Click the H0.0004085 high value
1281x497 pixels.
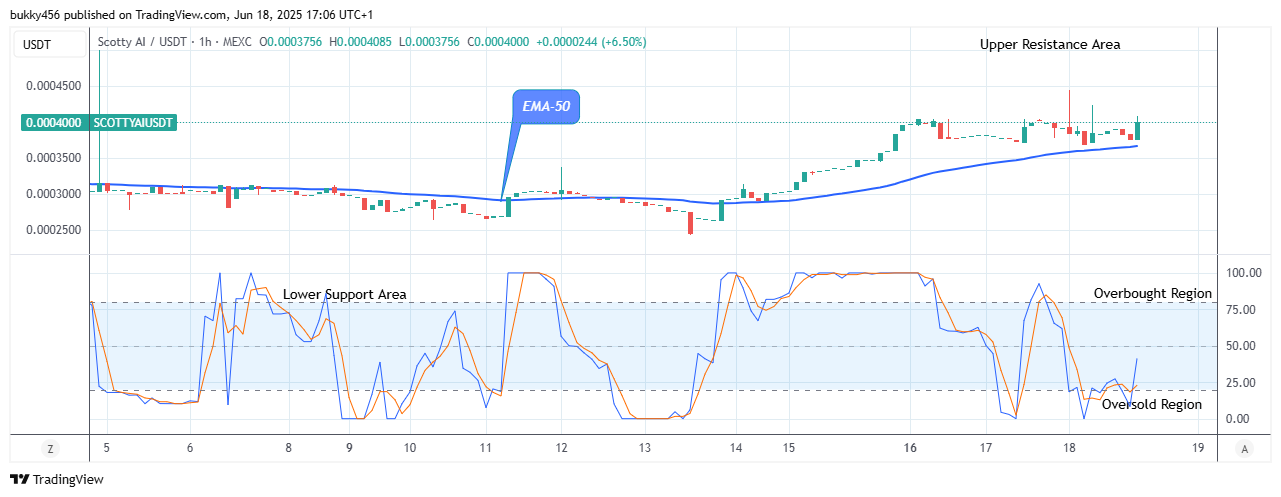click(x=360, y=42)
